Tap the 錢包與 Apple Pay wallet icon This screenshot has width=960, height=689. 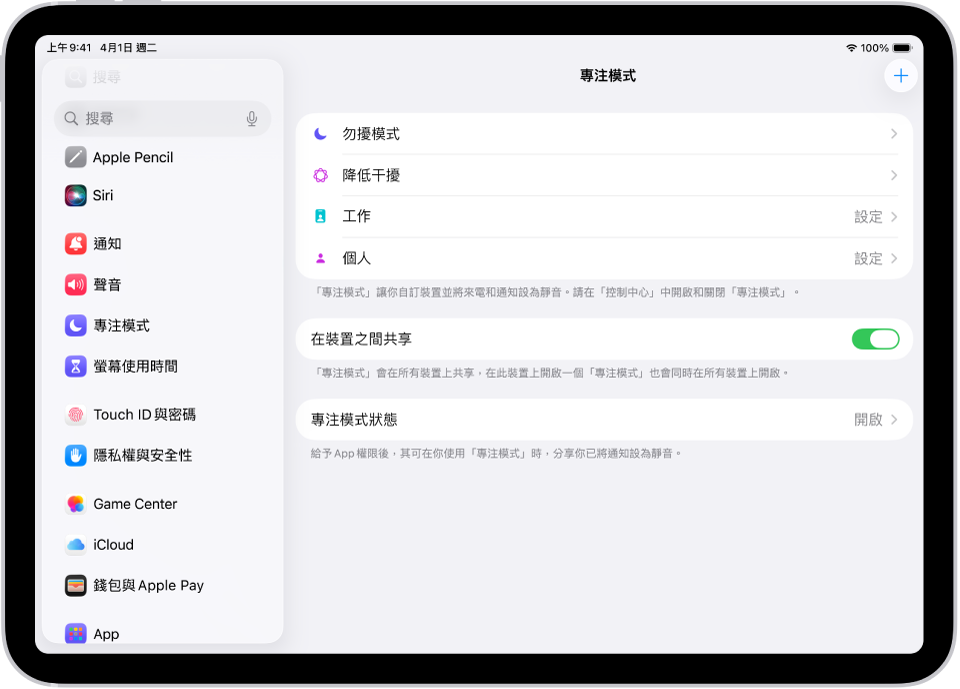(75, 585)
